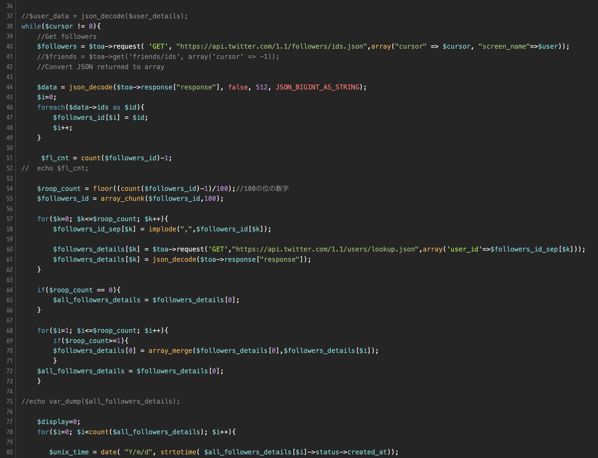
Task: Click the 'while' keyword on line 38
Action: 31,26
